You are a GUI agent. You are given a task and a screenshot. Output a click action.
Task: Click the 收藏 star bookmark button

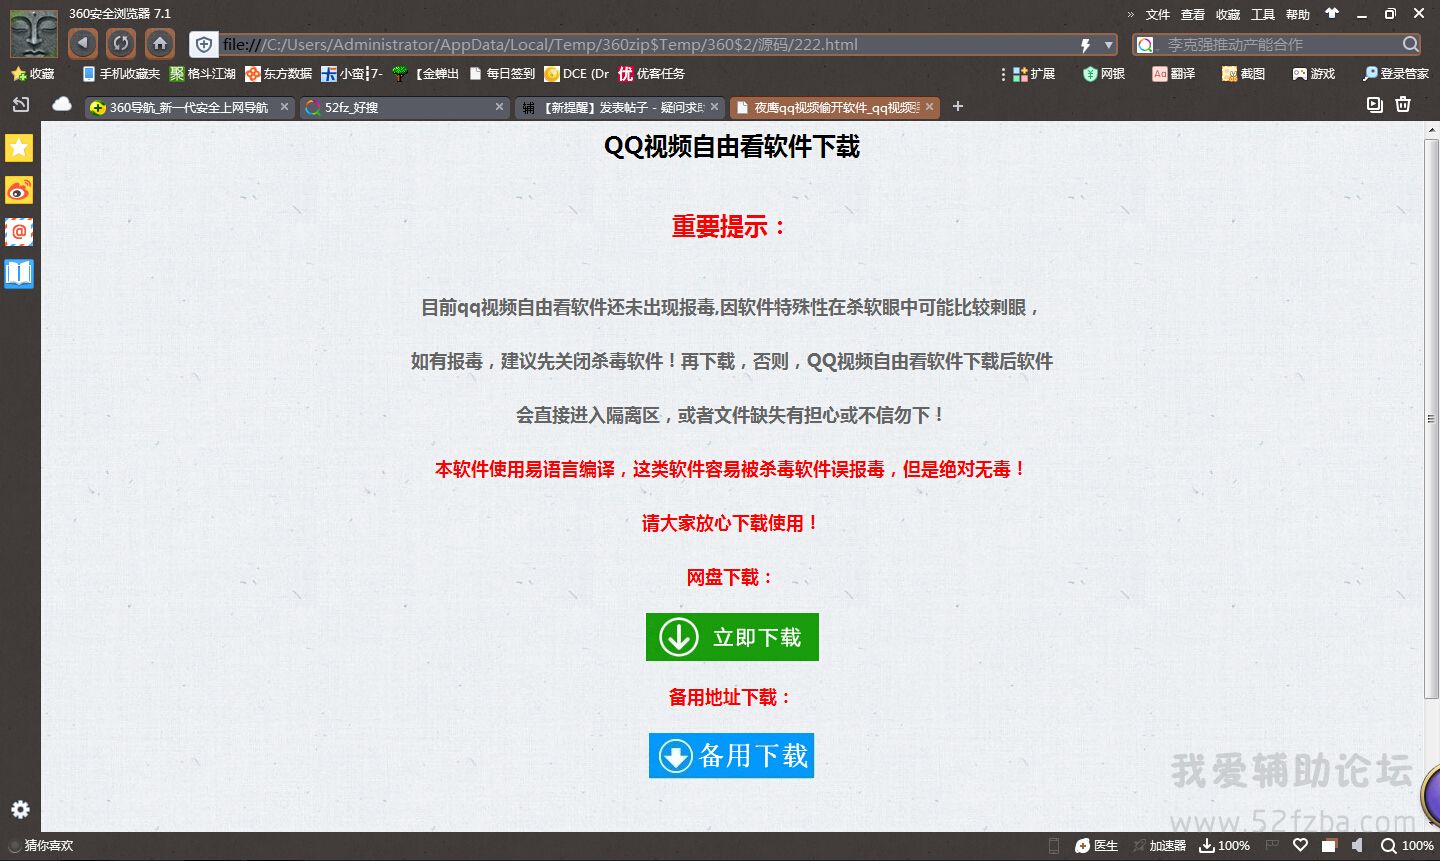(32, 74)
